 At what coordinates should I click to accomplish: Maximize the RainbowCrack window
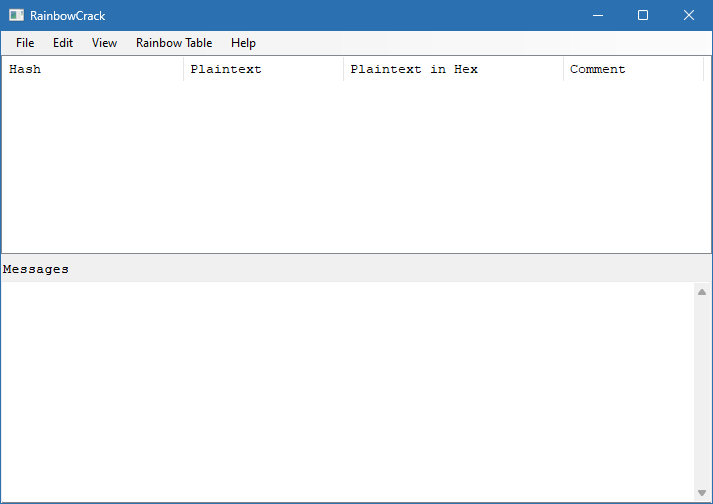click(643, 15)
